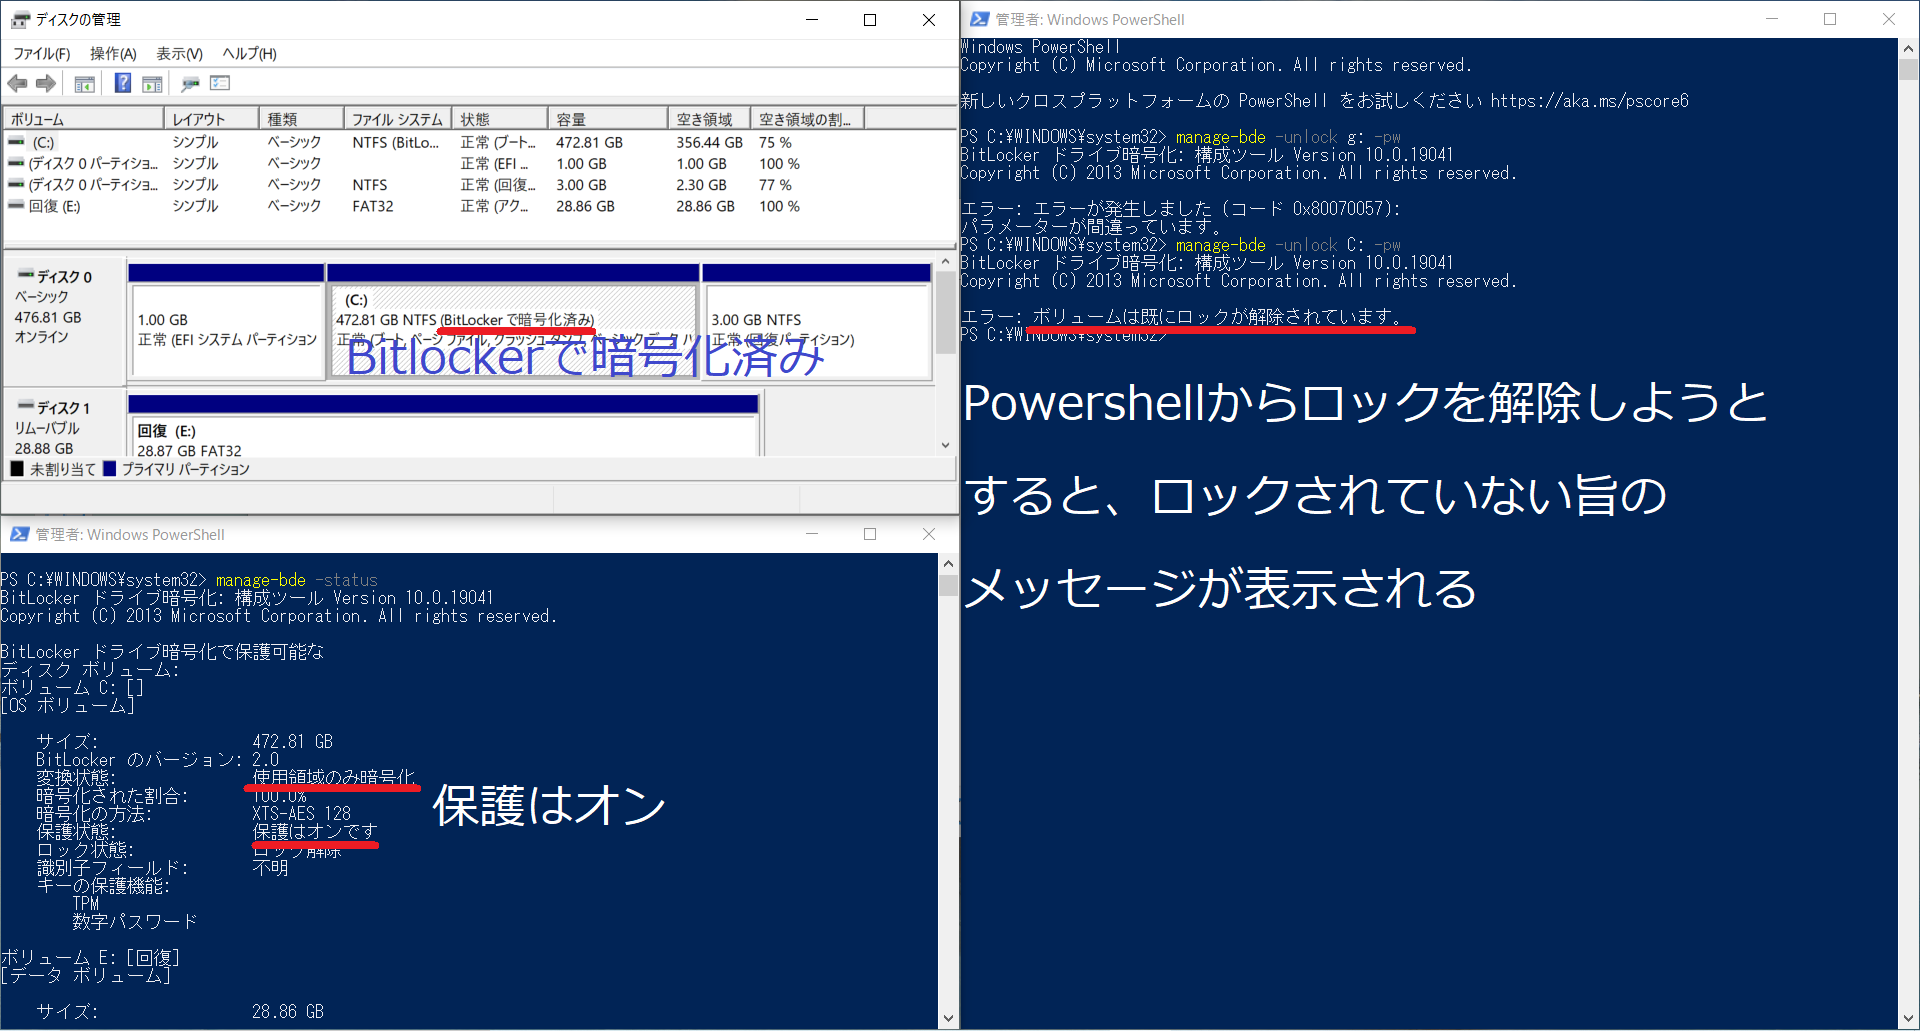The width and height of the screenshot is (1920, 1031).
Task: Sort by the 容量 column header
Action: tap(608, 119)
